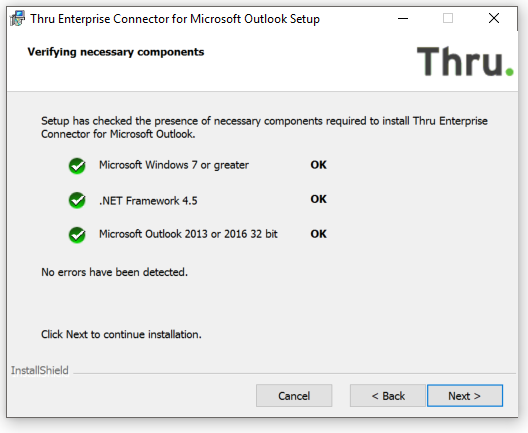Go to previous step with Back button

pyautogui.click(x=388, y=396)
